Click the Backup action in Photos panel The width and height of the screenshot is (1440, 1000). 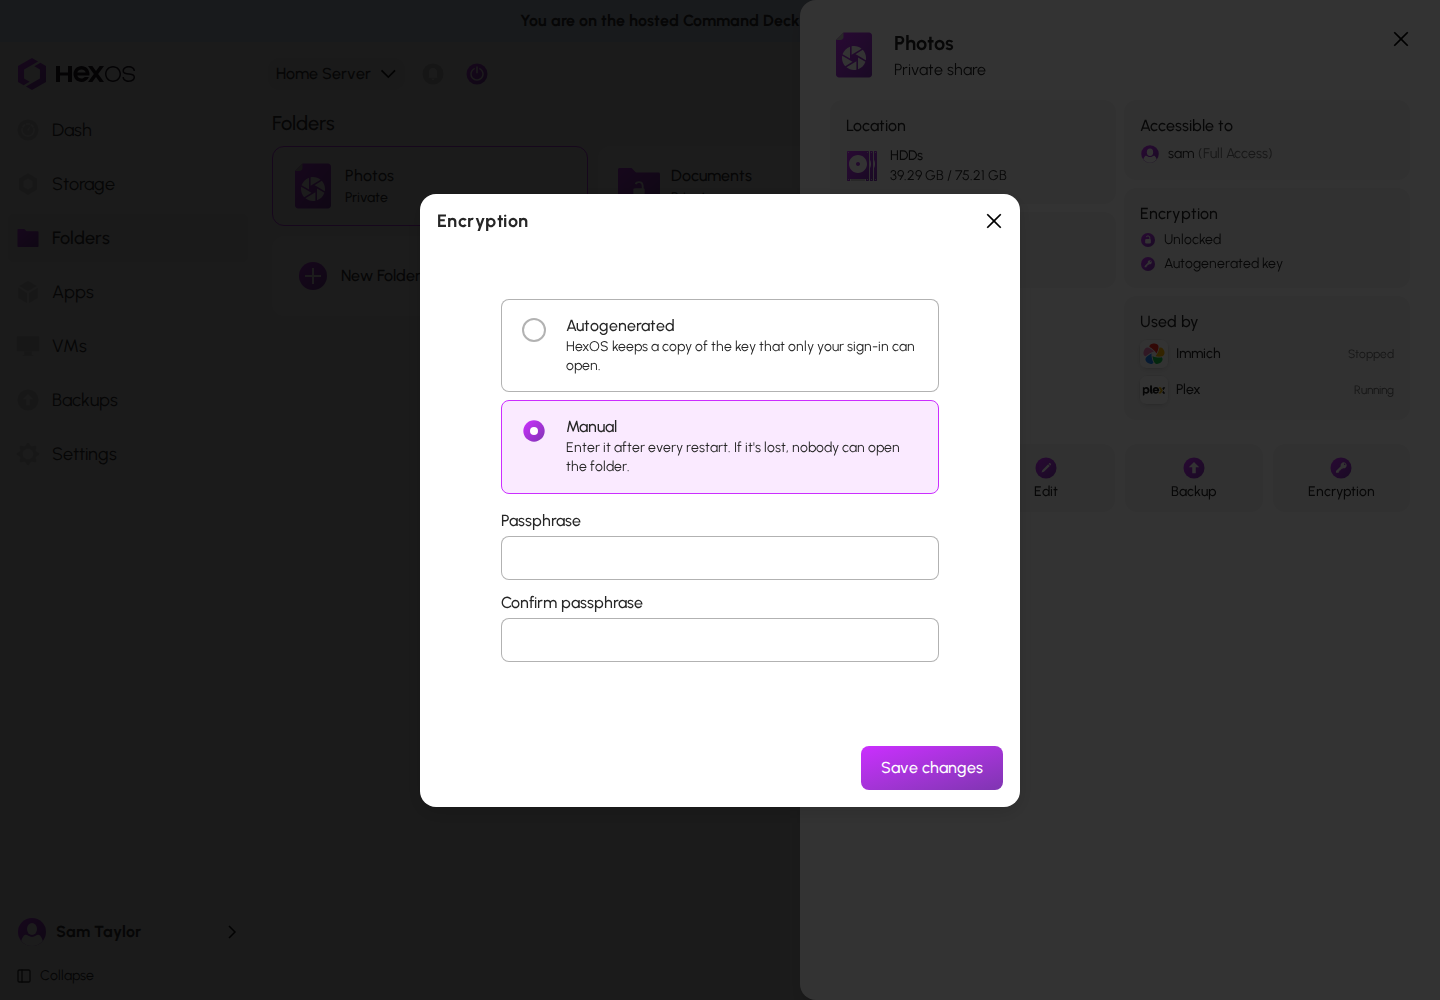coord(1194,478)
